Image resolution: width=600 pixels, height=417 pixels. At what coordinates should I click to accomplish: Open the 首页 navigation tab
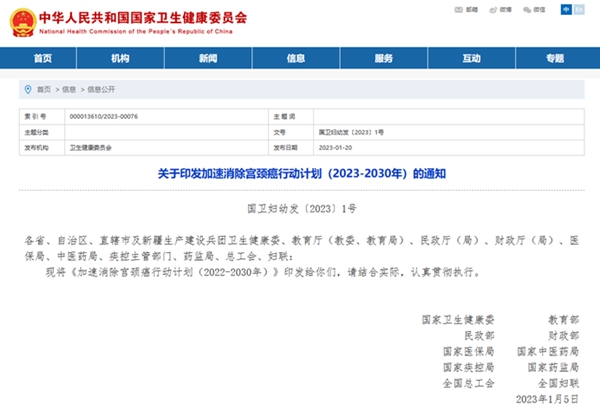click(44, 59)
